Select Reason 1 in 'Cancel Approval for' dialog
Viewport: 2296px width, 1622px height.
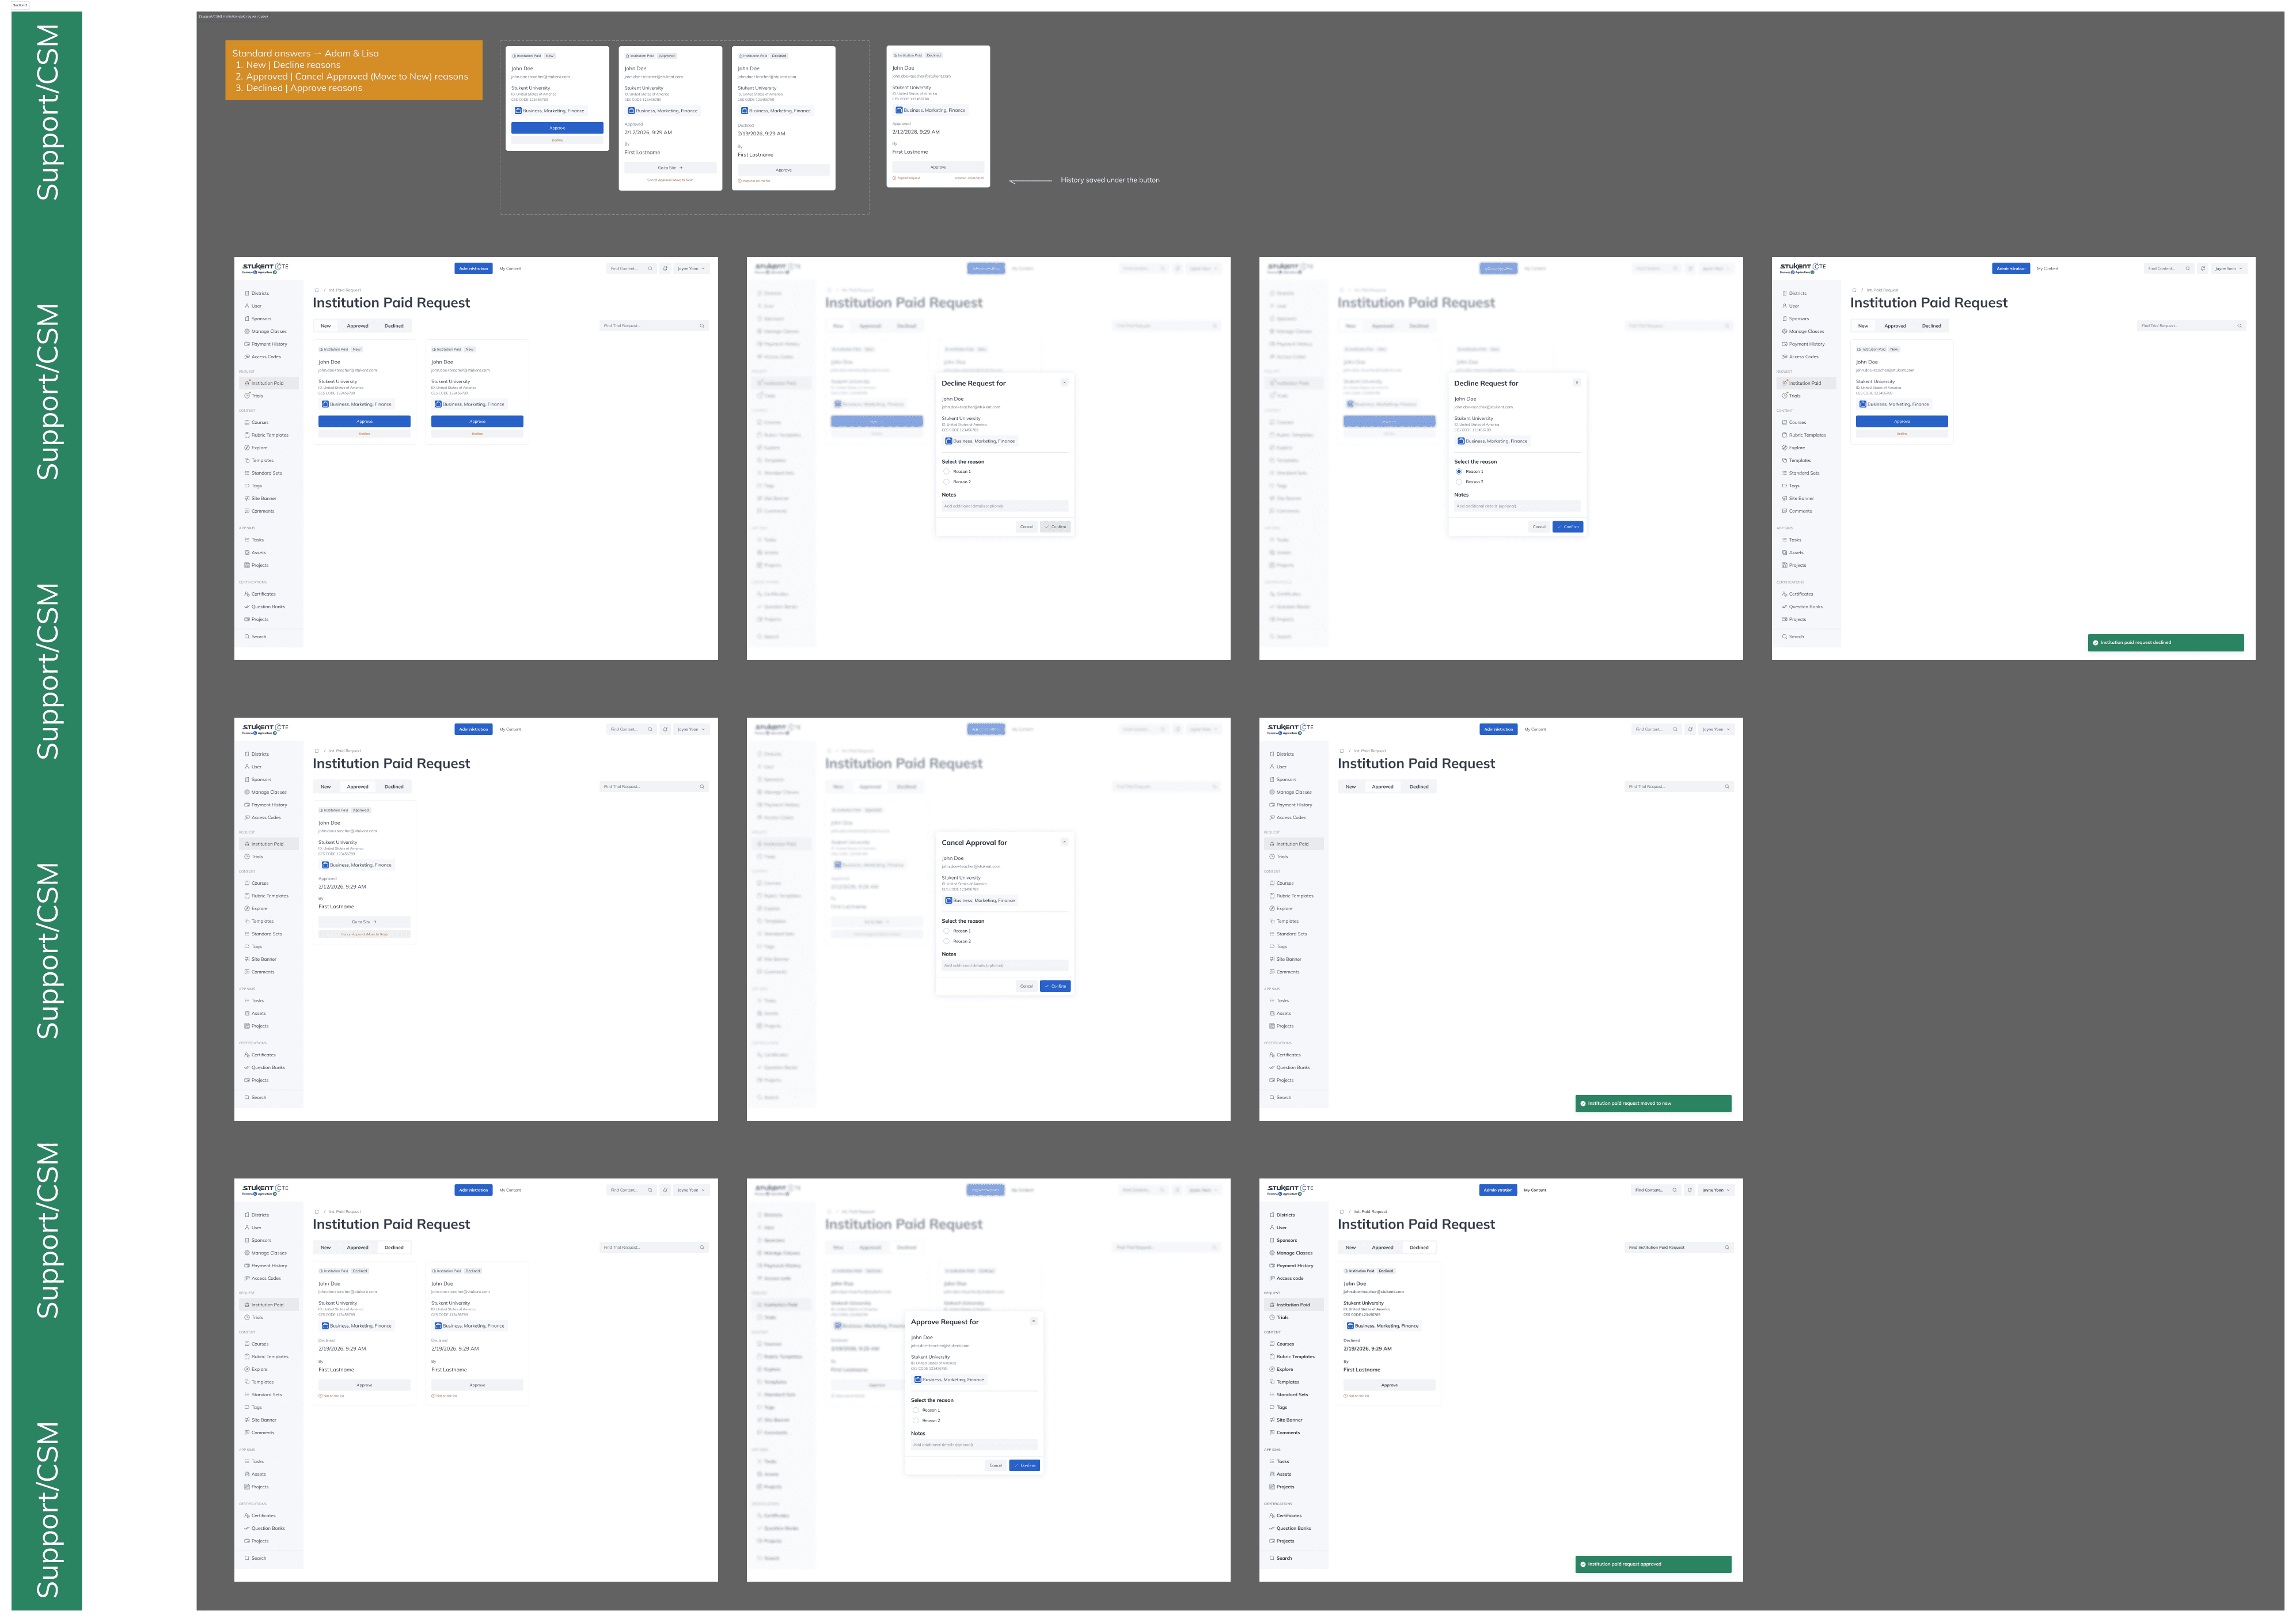947,931
